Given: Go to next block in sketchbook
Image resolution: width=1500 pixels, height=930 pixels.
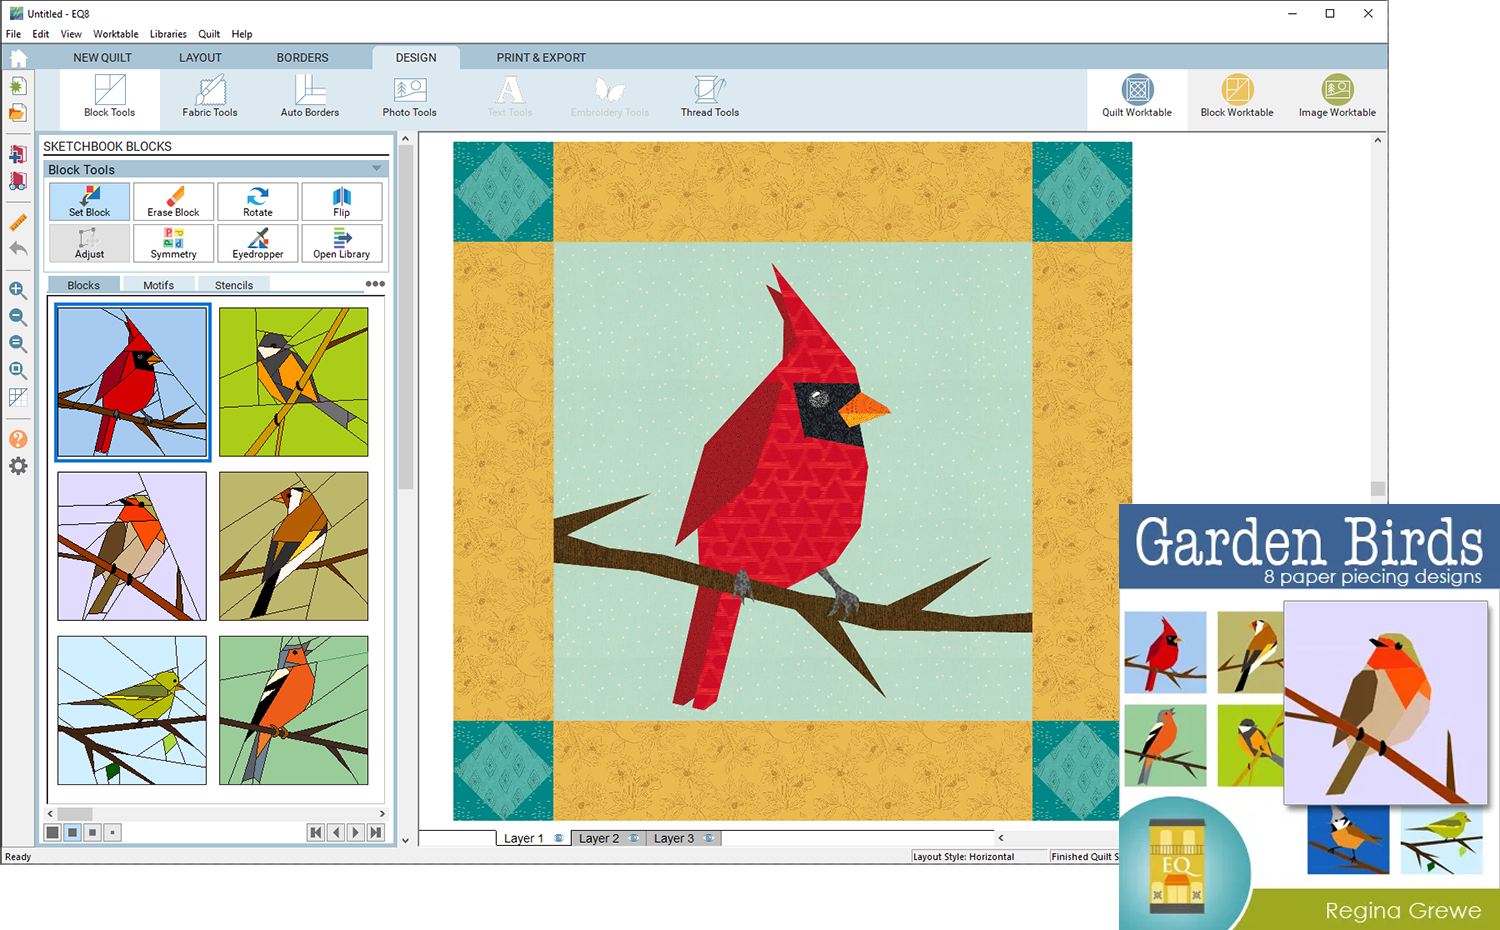Looking at the screenshot, I should 355,832.
